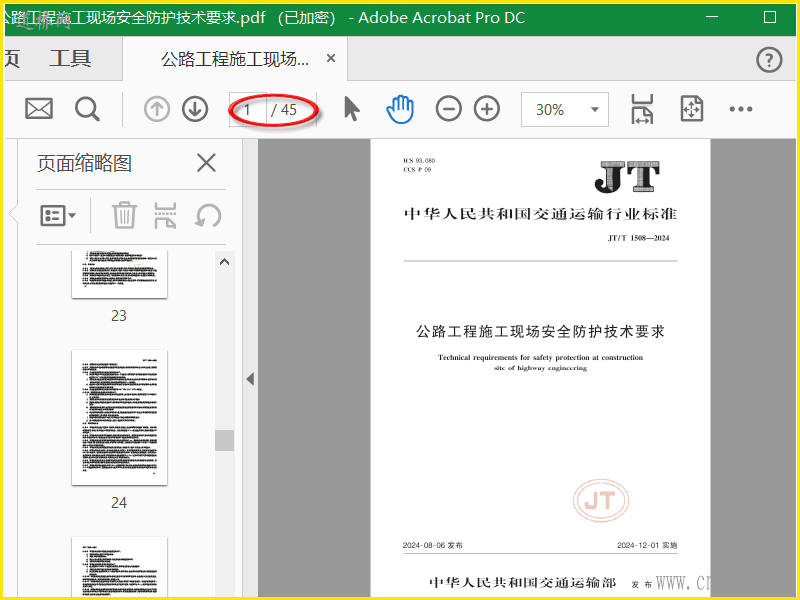The width and height of the screenshot is (800, 600).
Task: Click the release date 2024-08-06 发布
Action: click(433, 545)
